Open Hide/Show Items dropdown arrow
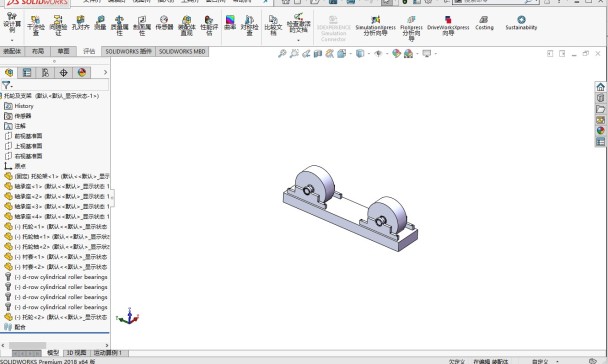 click(386, 54)
